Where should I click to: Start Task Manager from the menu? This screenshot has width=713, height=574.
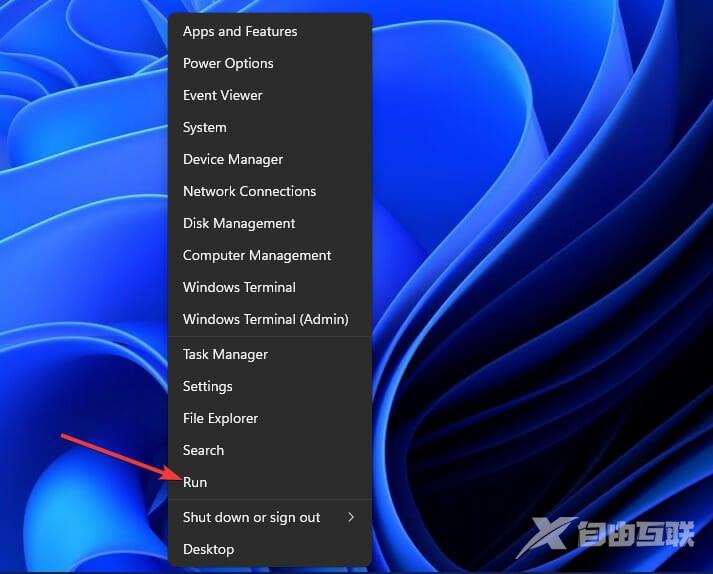tap(225, 354)
